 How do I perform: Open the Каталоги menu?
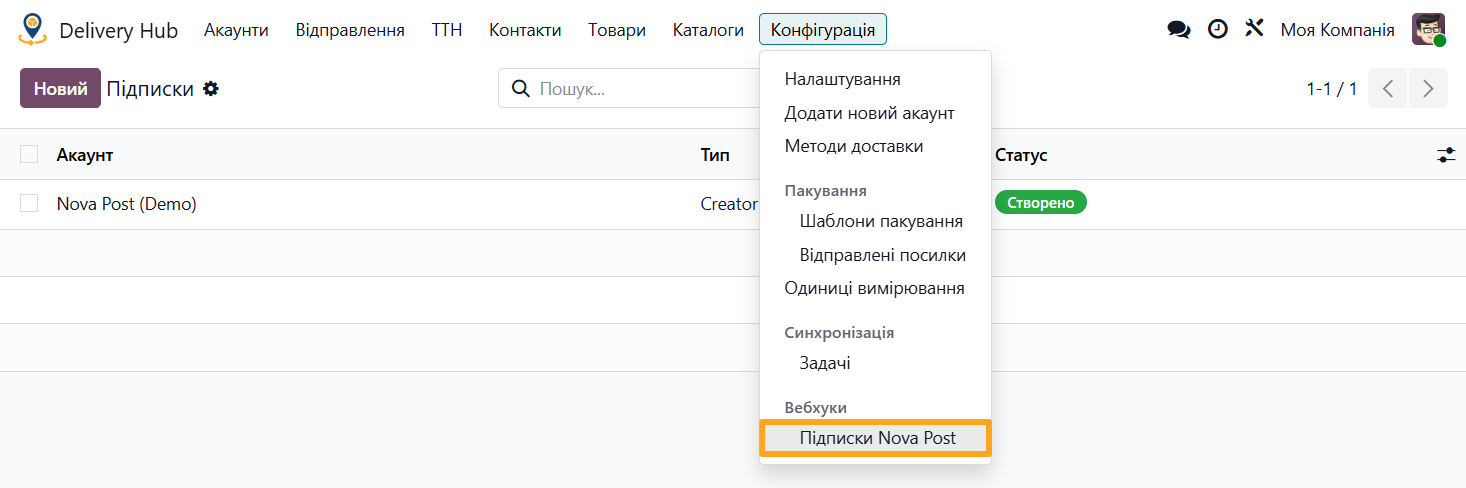pos(708,30)
